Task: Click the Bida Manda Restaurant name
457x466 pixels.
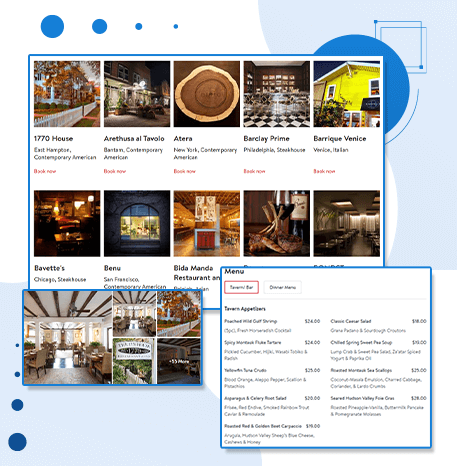Action: coord(197,273)
